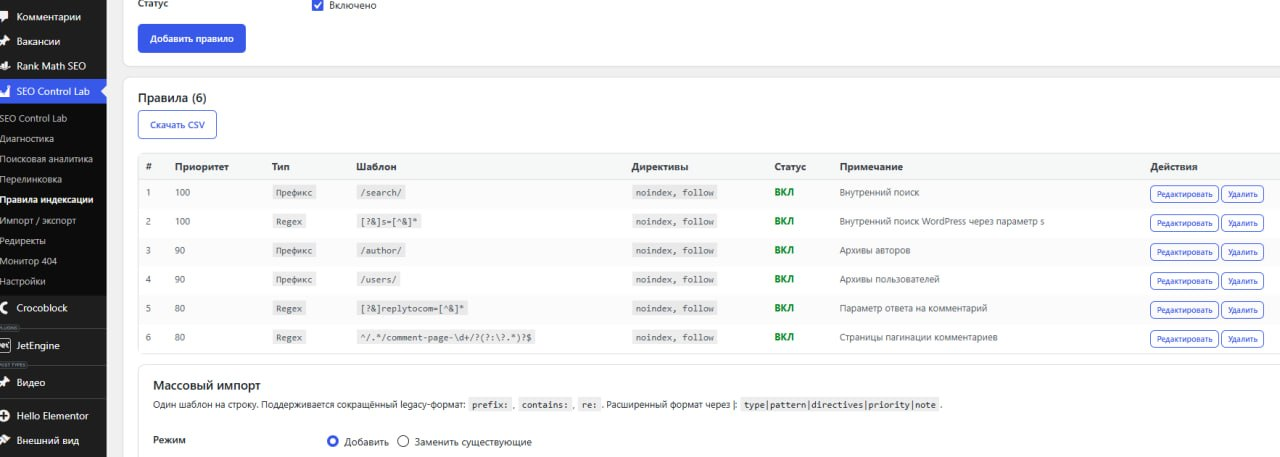This screenshot has width=1280, height=457.
Task: Delete the [?&]s=[^&]* regex rule
Action: pyautogui.click(x=1242, y=223)
